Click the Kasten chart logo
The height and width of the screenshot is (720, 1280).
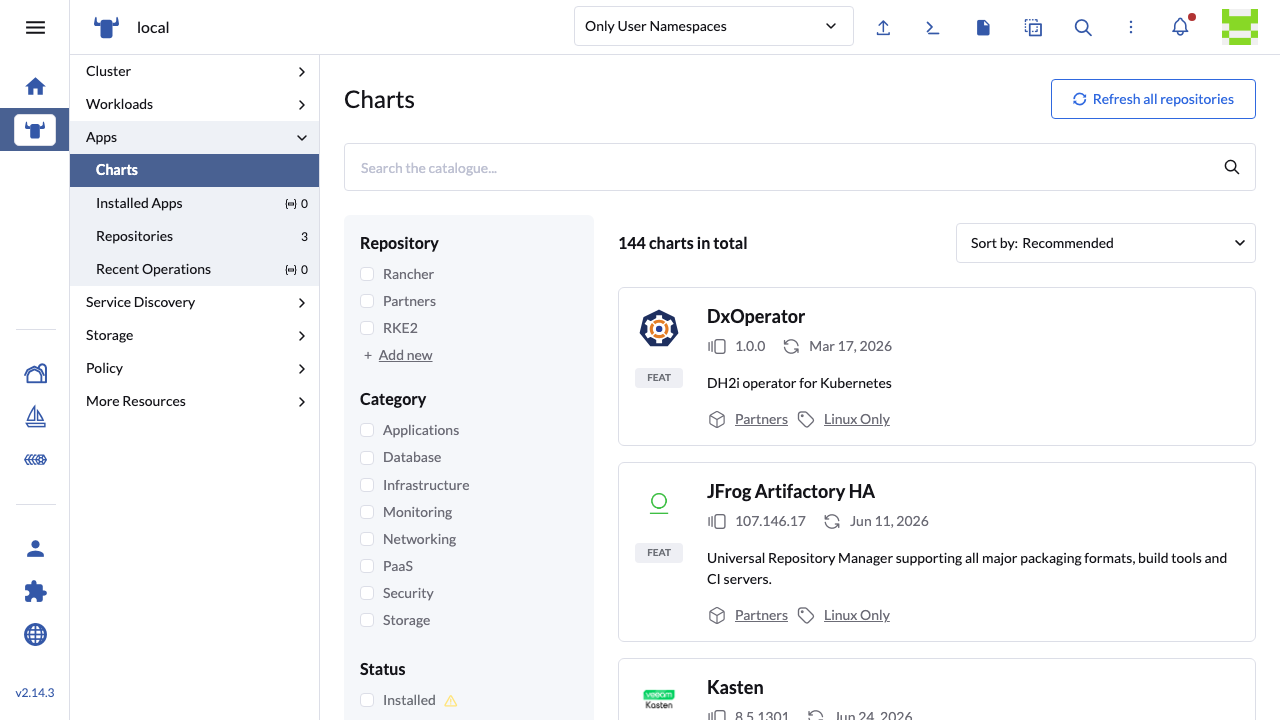point(659,698)
